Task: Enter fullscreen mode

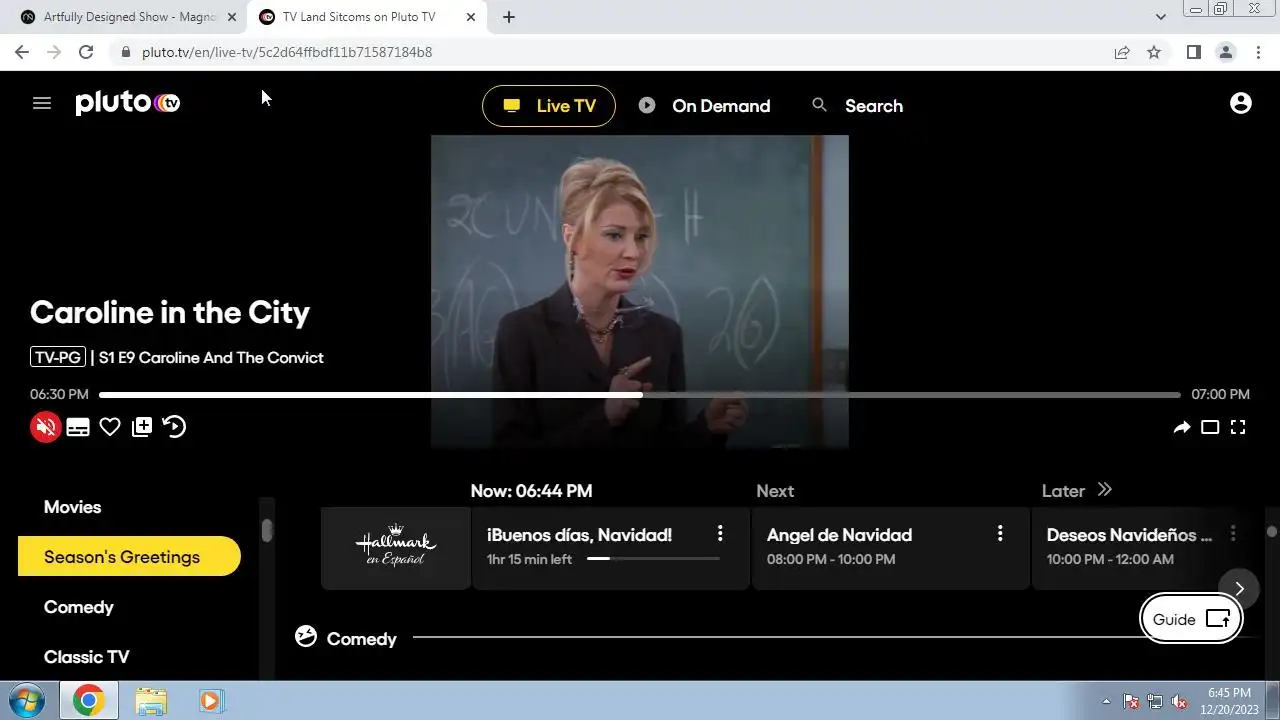Action: coord(1238,428)
